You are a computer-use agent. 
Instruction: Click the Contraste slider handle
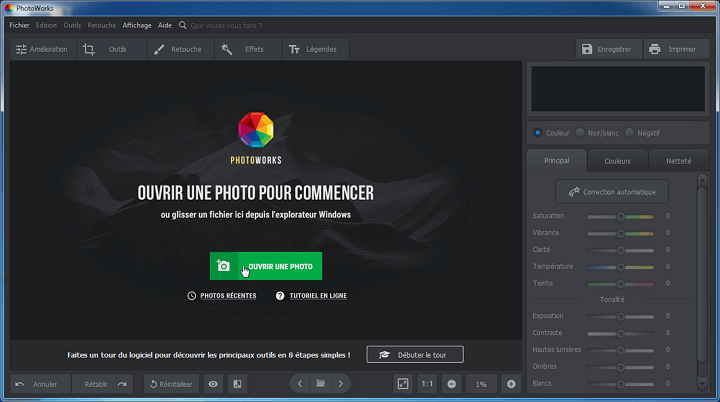coord(620,333)
